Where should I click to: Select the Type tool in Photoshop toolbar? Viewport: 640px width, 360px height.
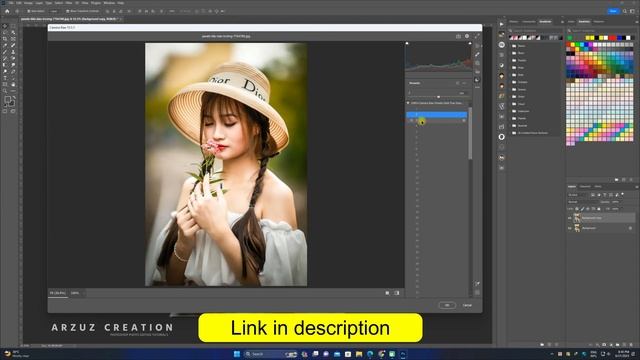click(5, 78)
